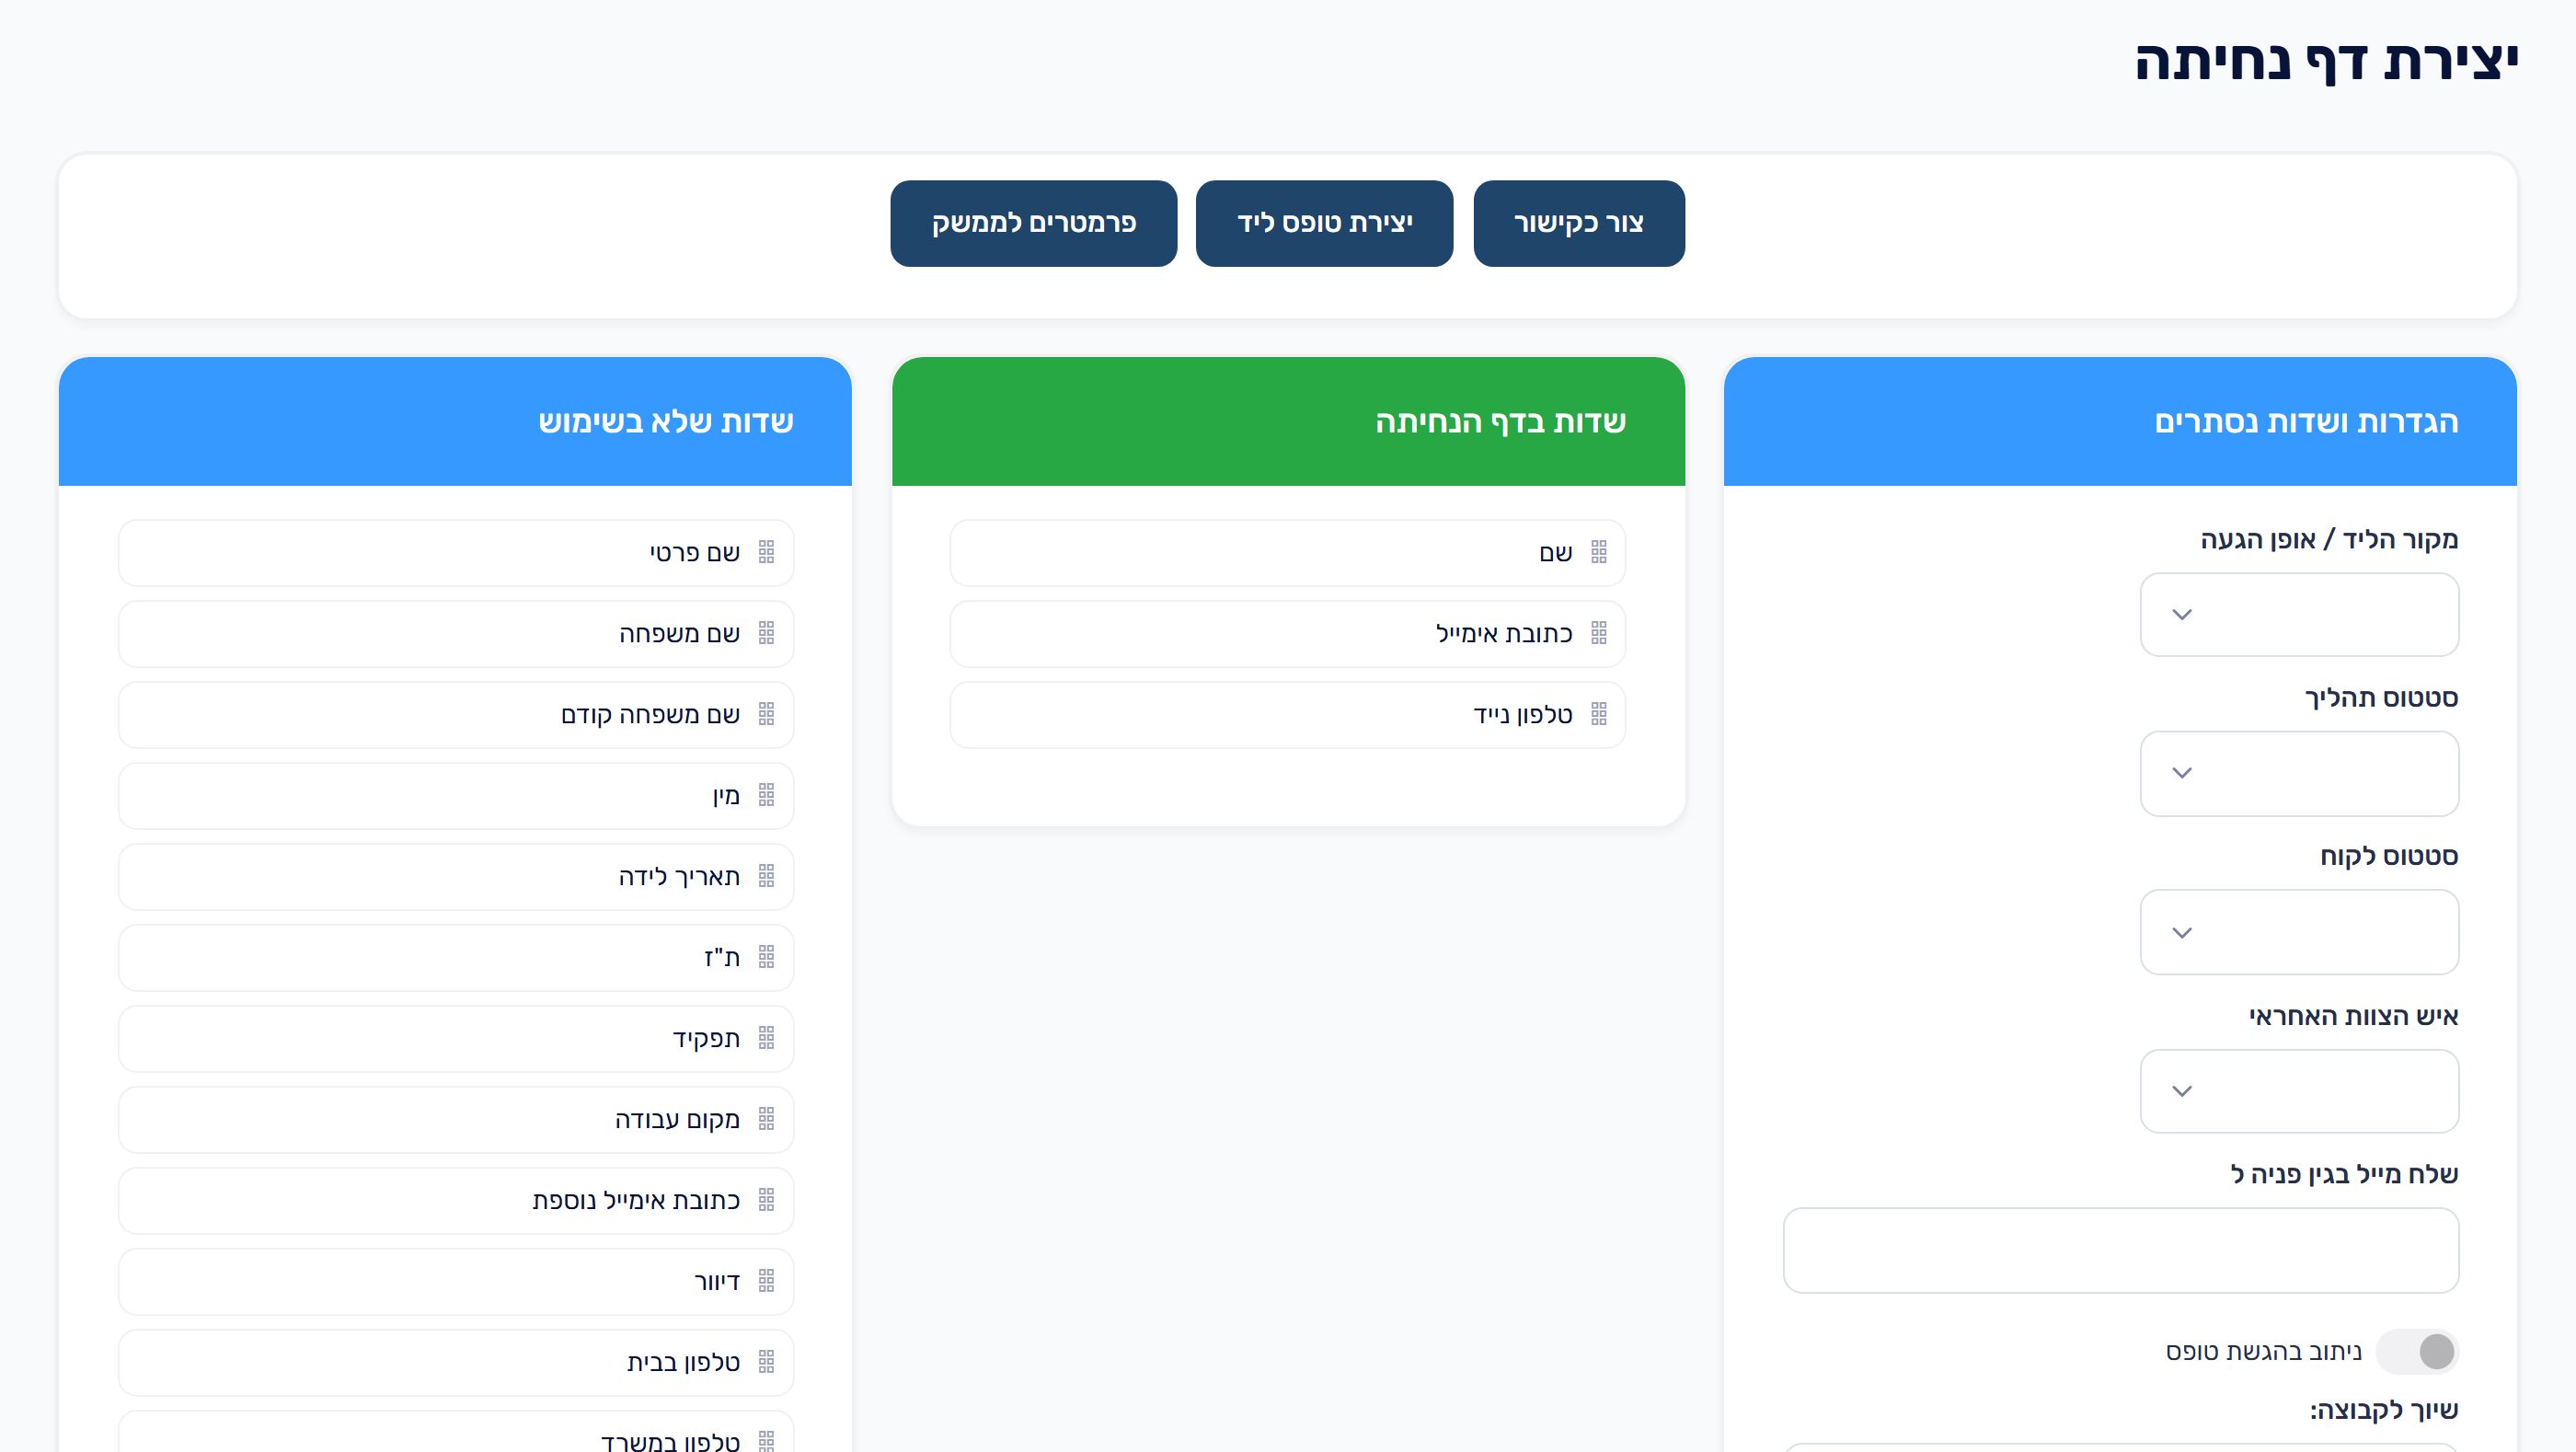2576x1452 pixels.
Task: Open the סטטוס לקוח dropdown
Action: click(x=2299, y=932)
